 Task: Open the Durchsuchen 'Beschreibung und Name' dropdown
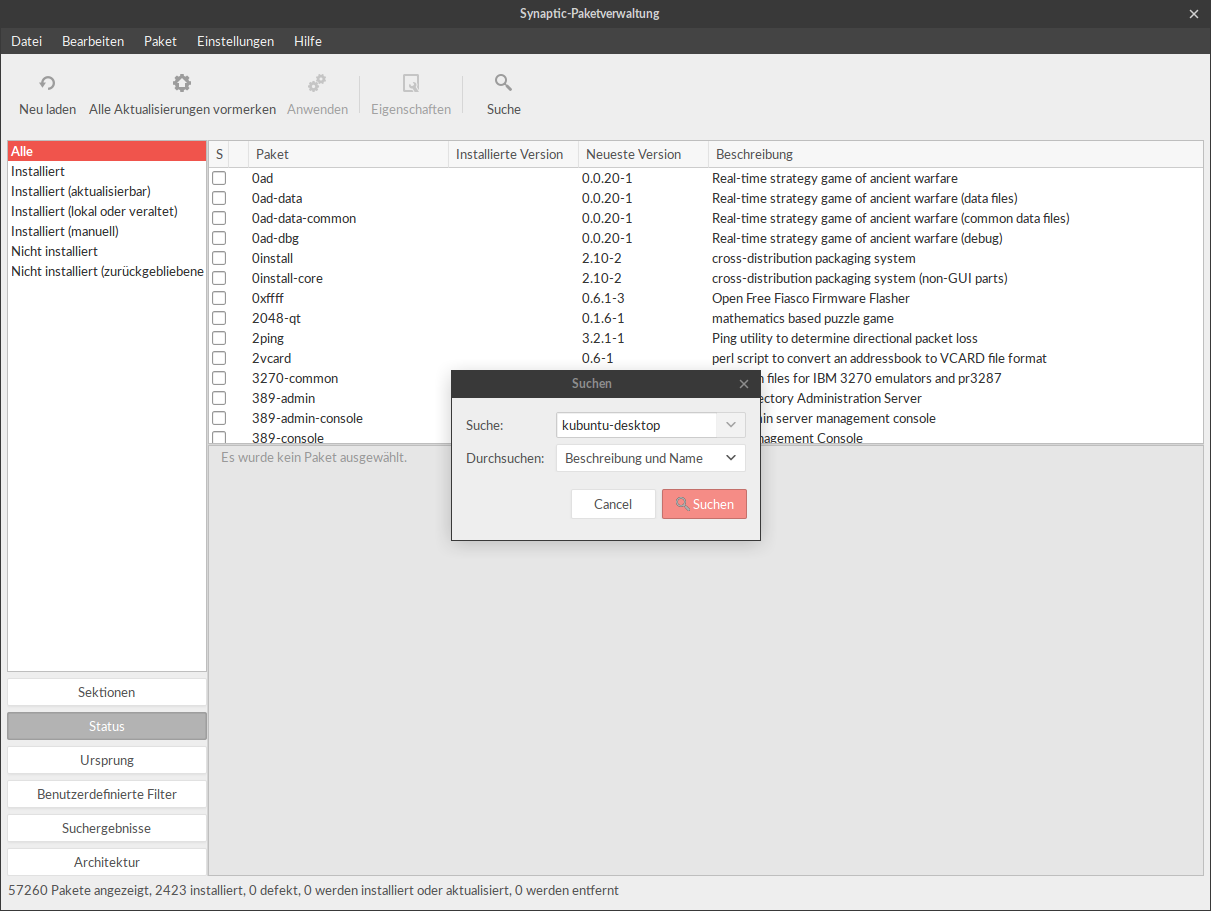[x=651, y=458]
